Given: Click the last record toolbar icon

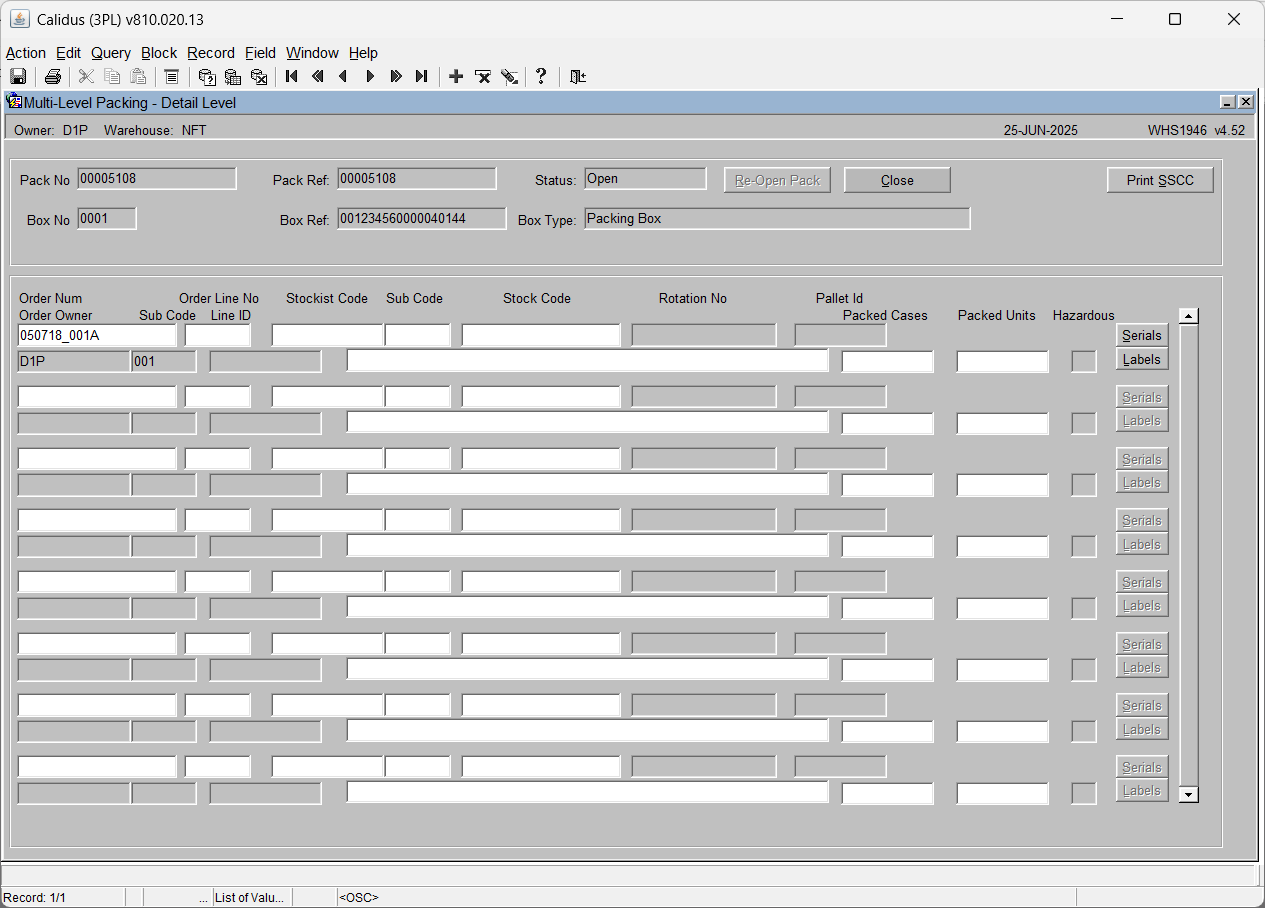Looking at the screenshot, I should point(422,77).
